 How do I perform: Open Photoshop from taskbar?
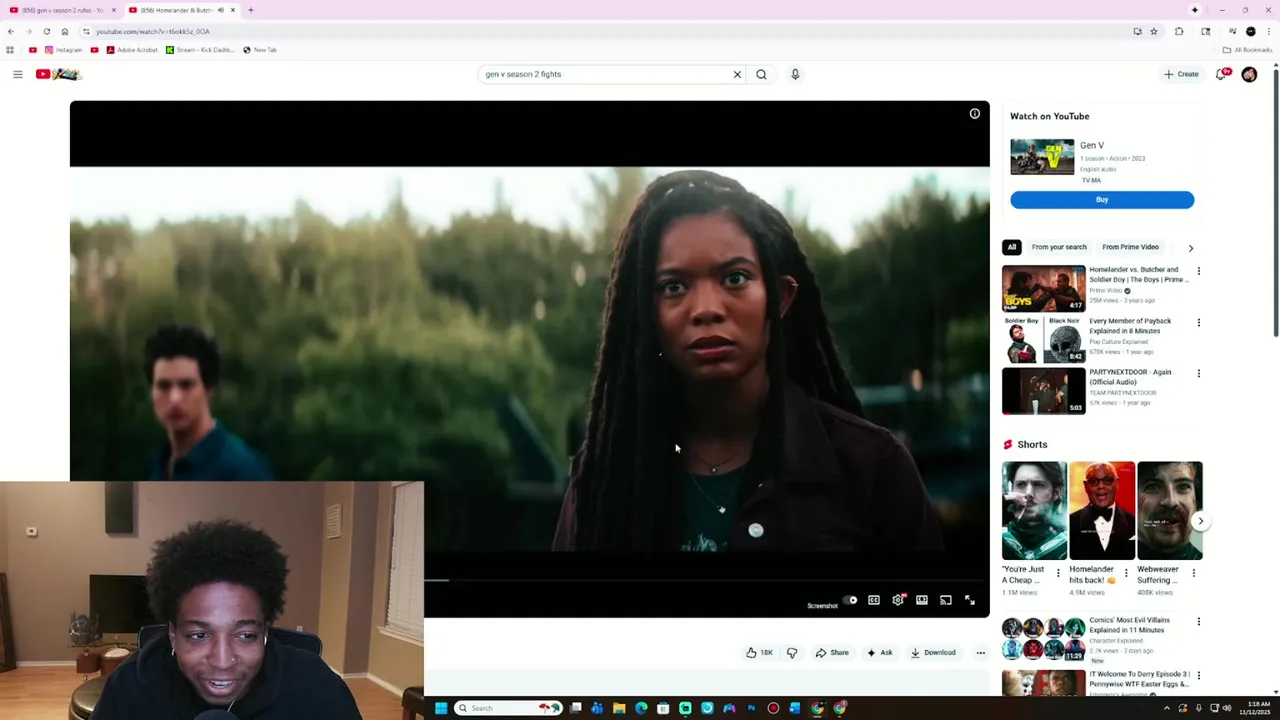tap(751, 708)
